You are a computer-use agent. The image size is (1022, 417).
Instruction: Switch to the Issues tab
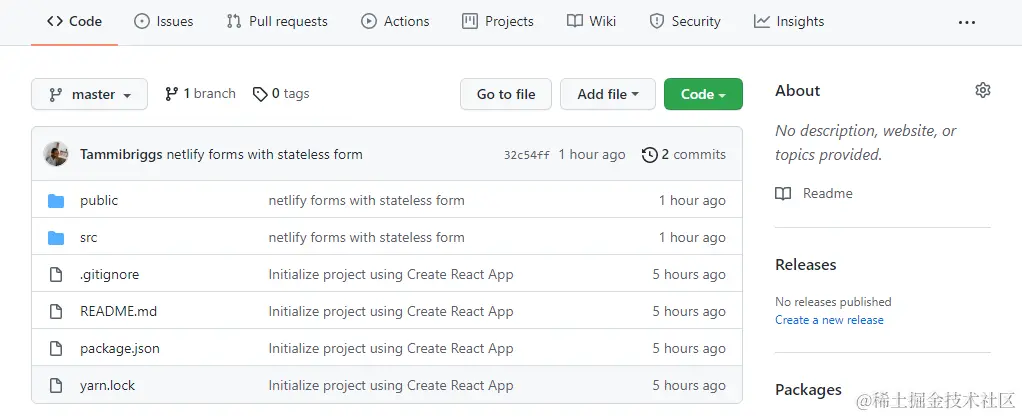[x=164, y=22]
